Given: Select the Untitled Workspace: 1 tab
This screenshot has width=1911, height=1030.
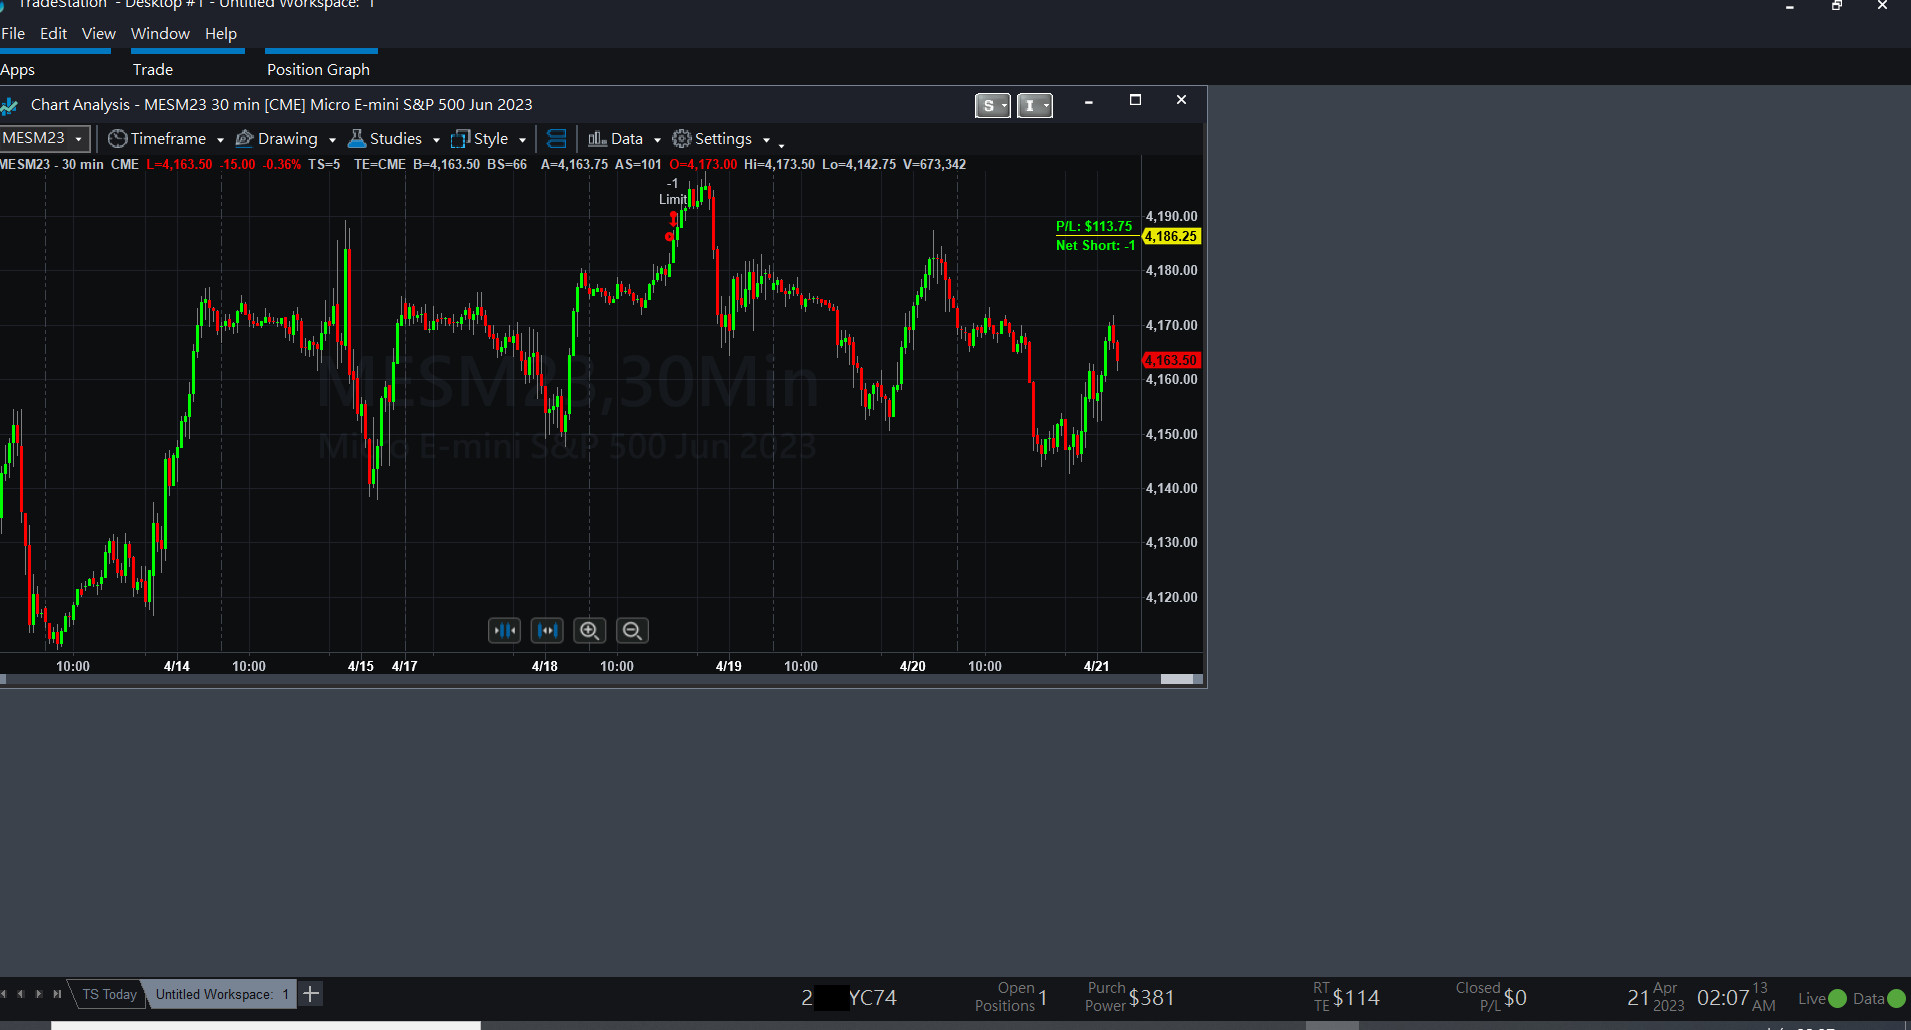Looking at the screenshot, I should pos(221,994).
